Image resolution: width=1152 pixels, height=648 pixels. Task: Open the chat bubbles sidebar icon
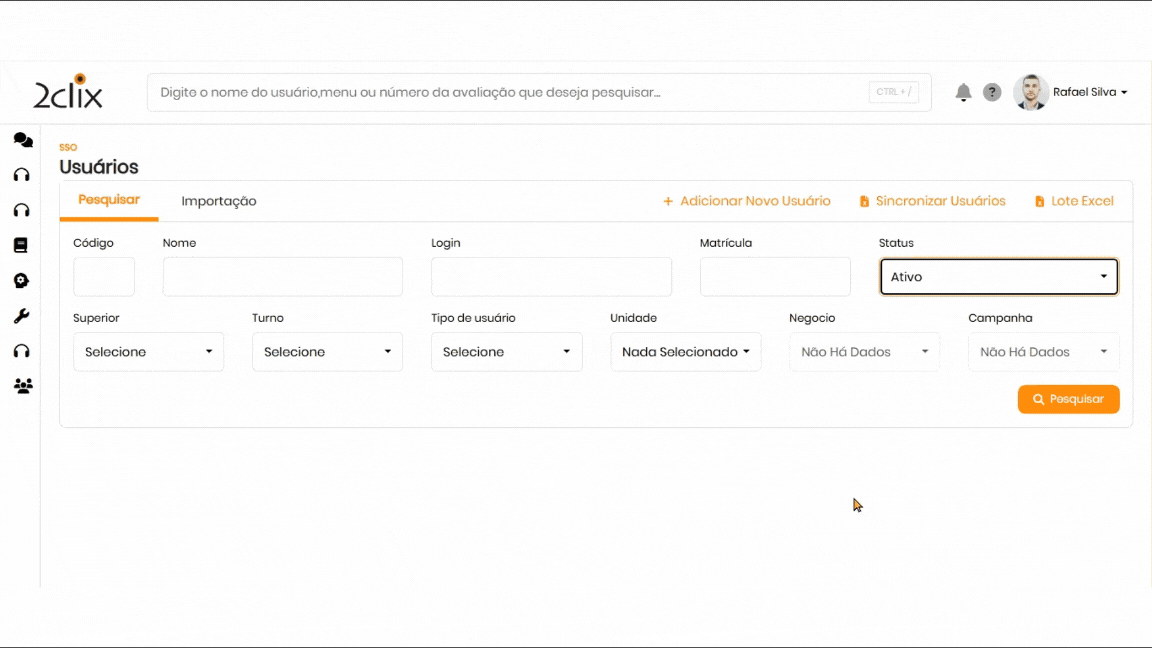point(22,140)
